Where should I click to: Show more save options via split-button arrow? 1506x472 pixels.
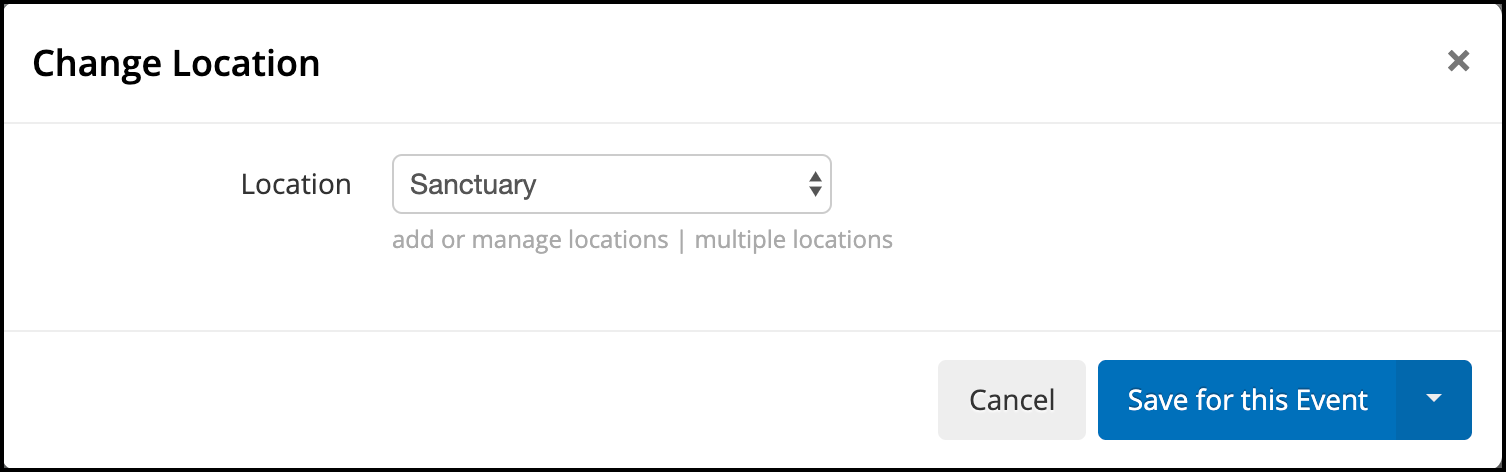[1434, 400]
